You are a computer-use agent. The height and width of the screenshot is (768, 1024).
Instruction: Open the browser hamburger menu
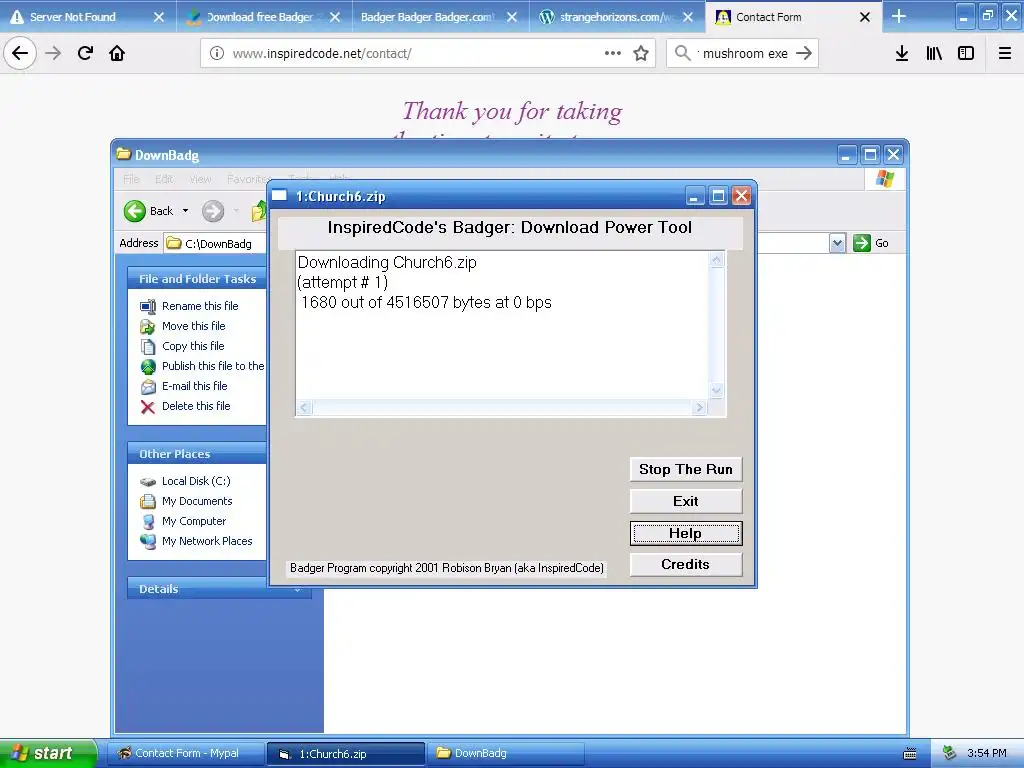pyautogui.click(x=1005, y=53)
